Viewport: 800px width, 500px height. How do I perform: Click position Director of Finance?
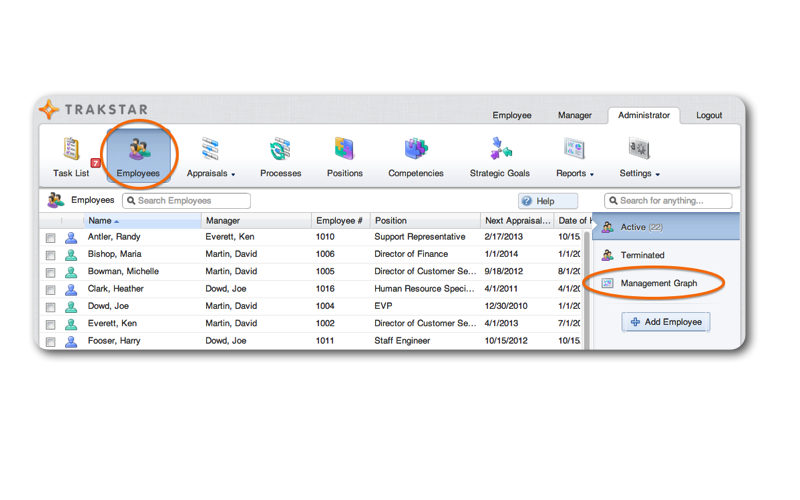click(x=411, y=254)
